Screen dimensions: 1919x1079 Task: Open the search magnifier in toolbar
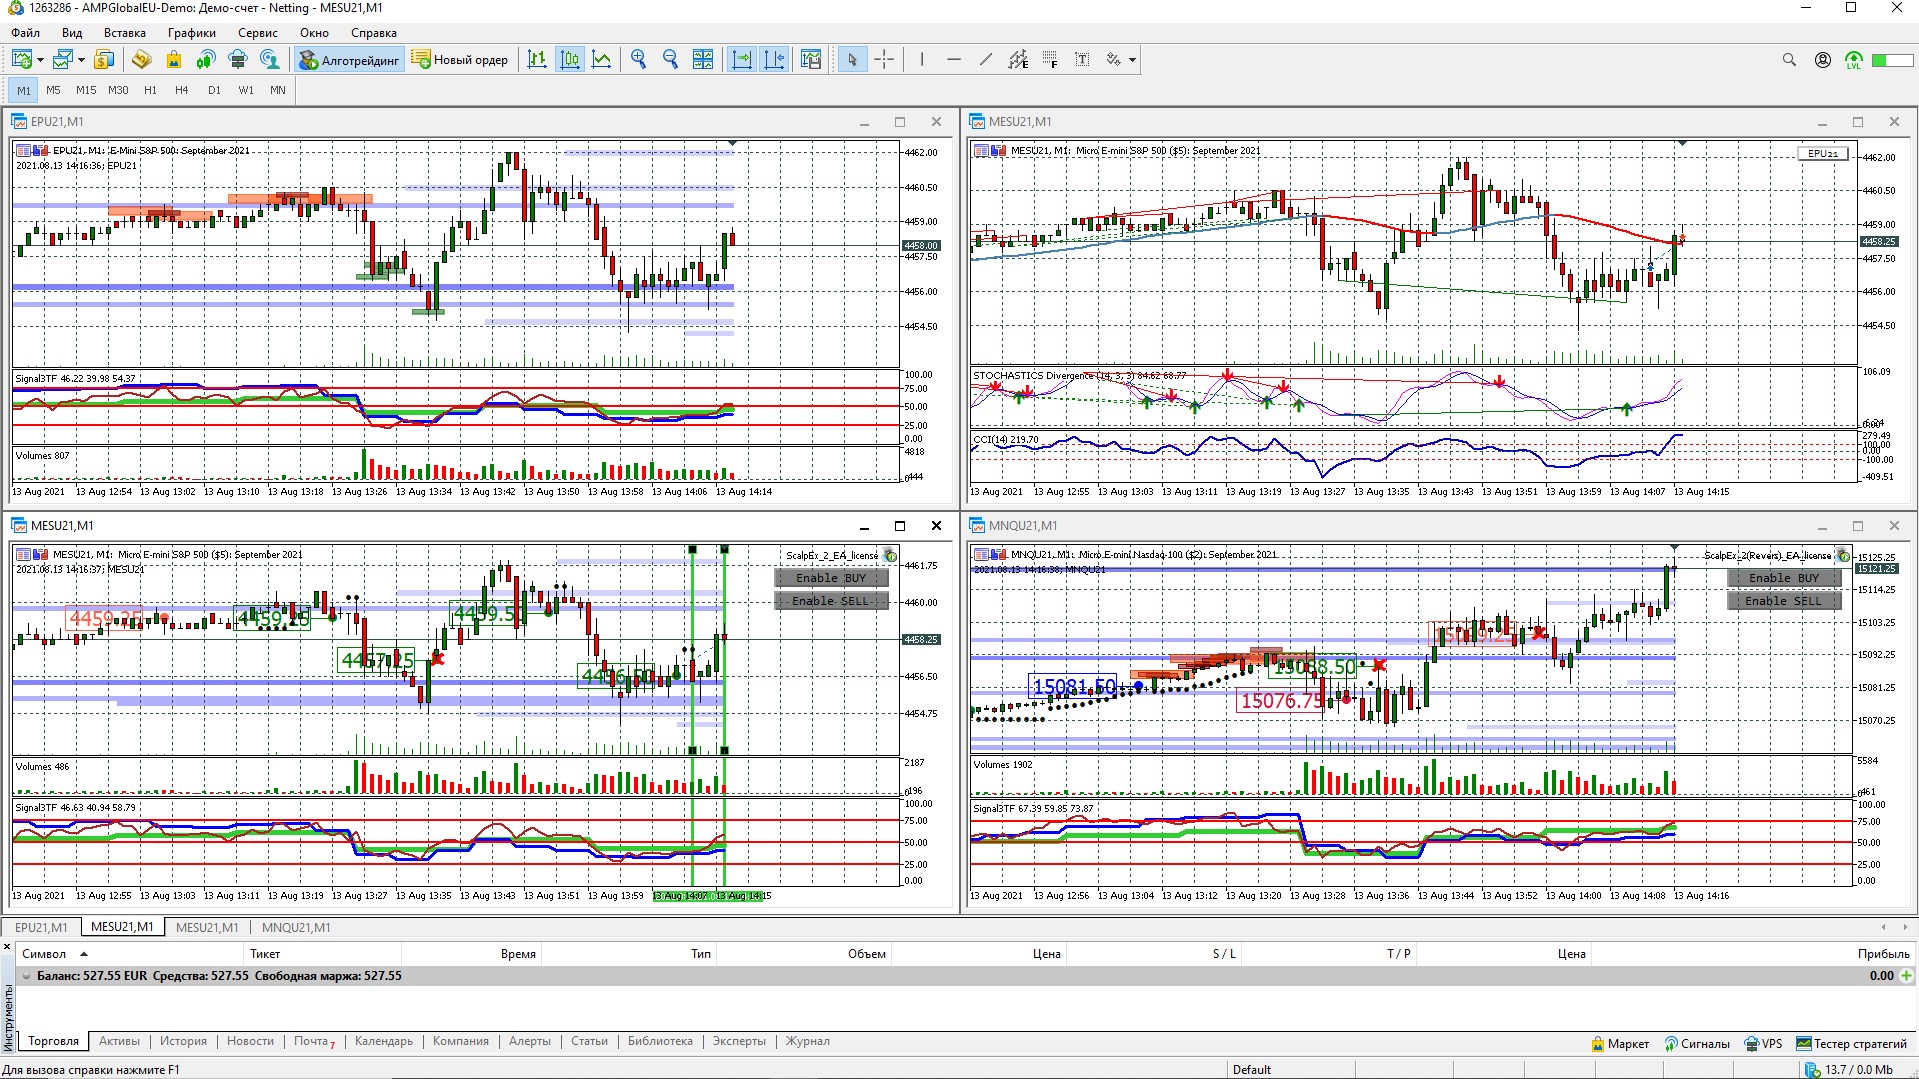pyautogui.click(x=1789, y=60)
